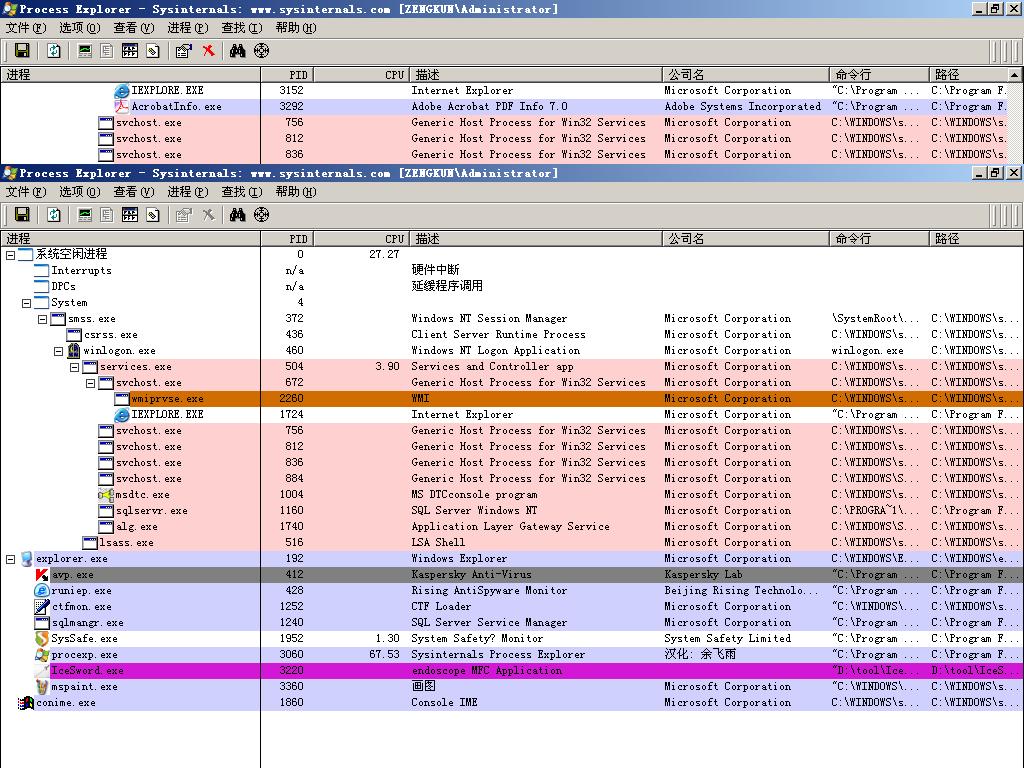The height and width of the screenshot is (768, 1024).
Task: Open the 帮助(H) menu in the lower window
Action: 295,192
